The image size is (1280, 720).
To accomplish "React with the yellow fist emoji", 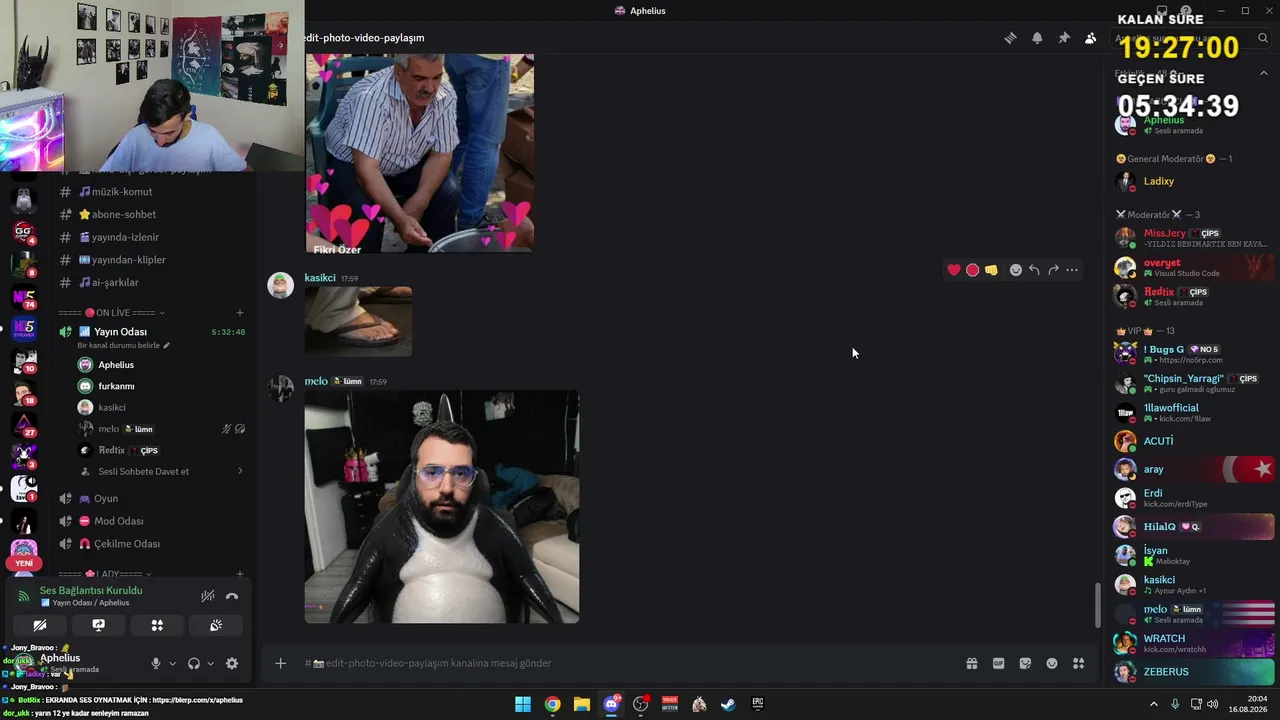I will click(991, 270).
